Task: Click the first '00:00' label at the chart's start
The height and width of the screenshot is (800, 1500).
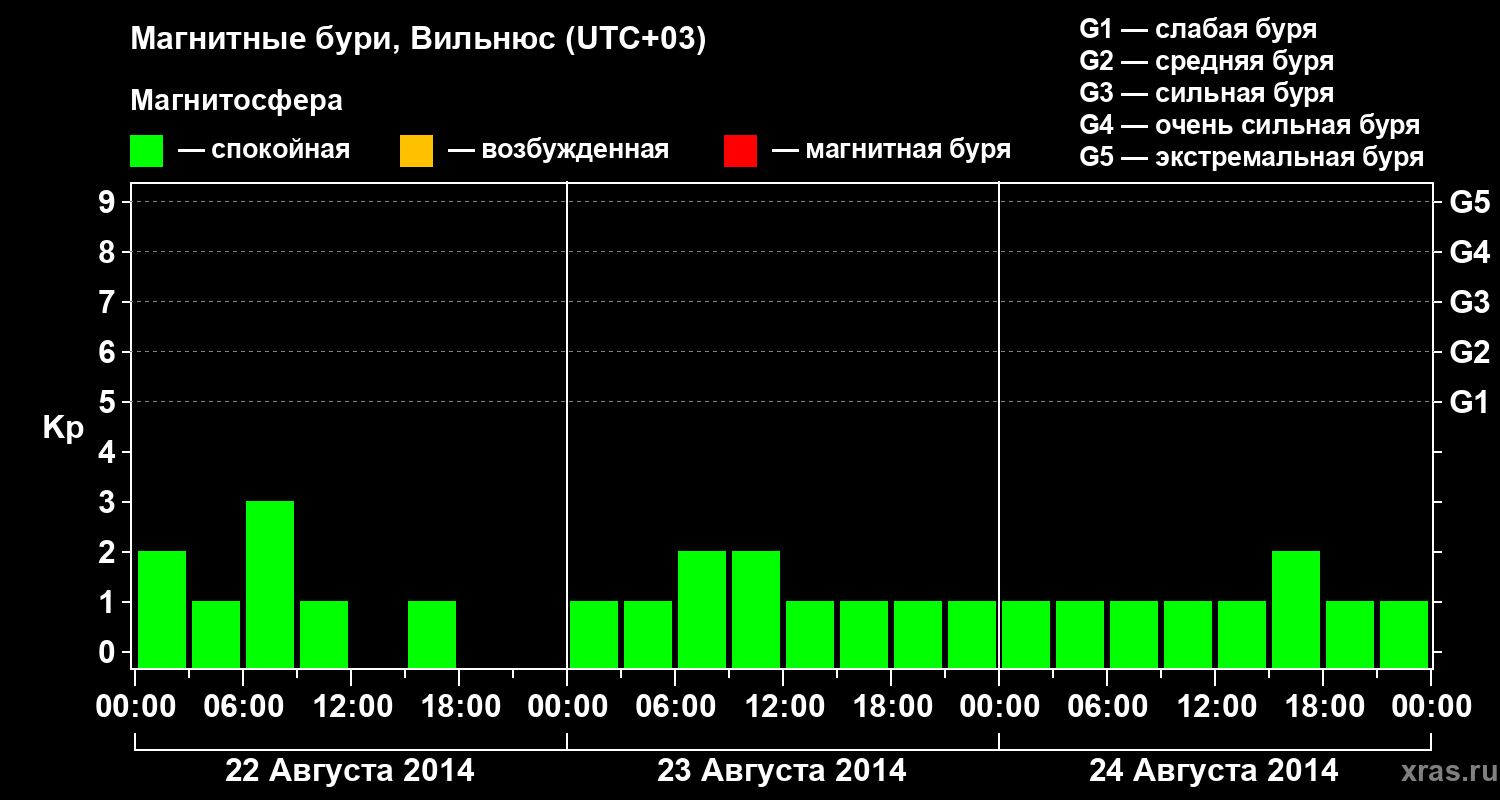Action: coord(135,707)
